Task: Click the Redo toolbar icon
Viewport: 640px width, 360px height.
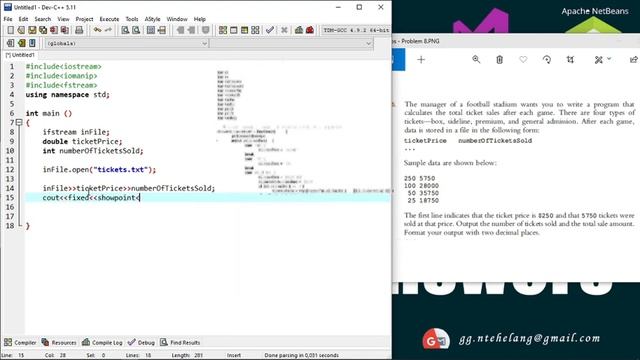Action: tap(108, 30)
